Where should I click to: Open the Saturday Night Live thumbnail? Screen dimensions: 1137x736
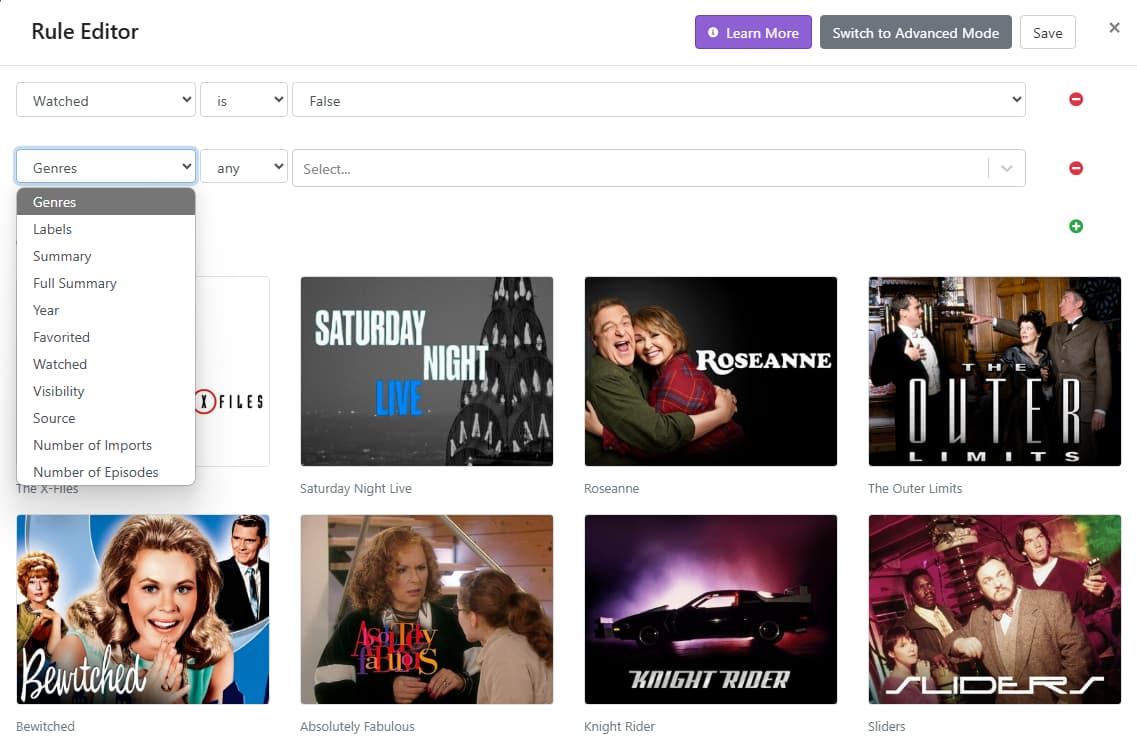click(427, 371)
